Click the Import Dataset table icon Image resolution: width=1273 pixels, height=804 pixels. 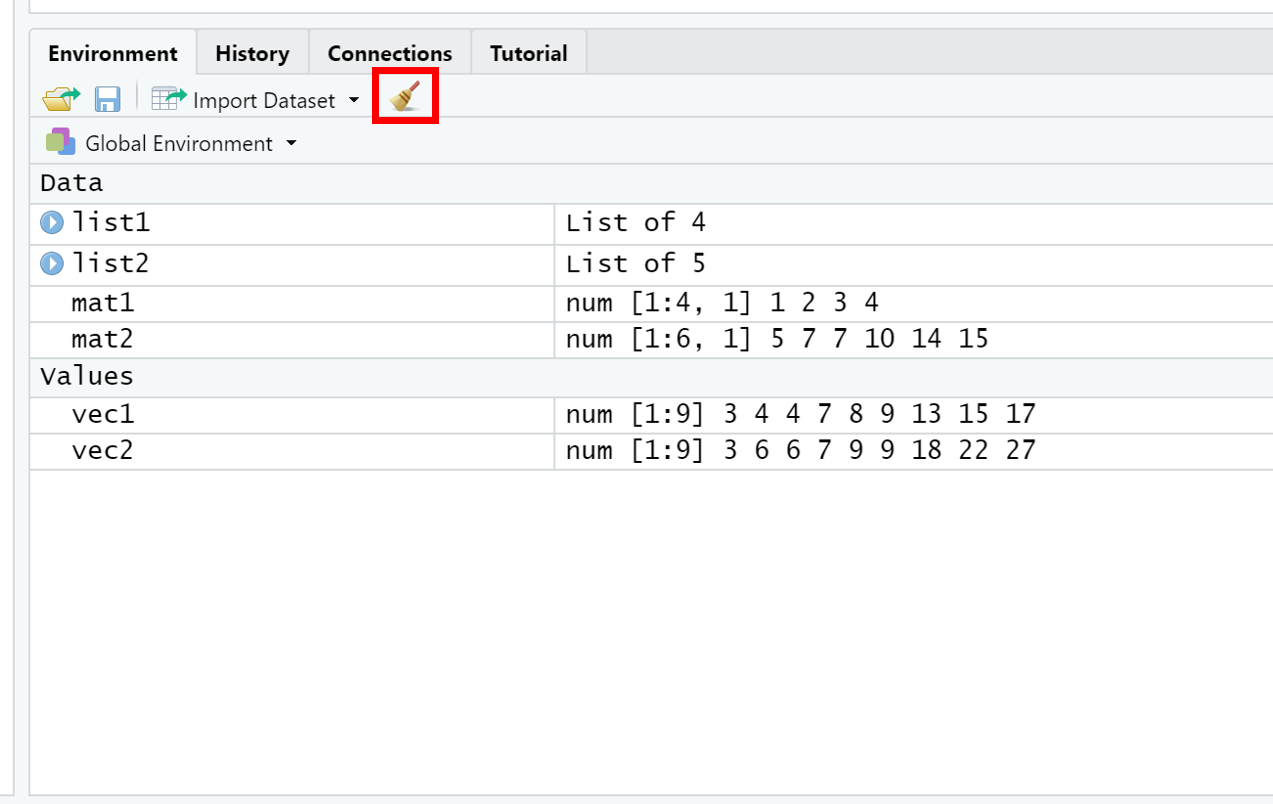[169, 99]
